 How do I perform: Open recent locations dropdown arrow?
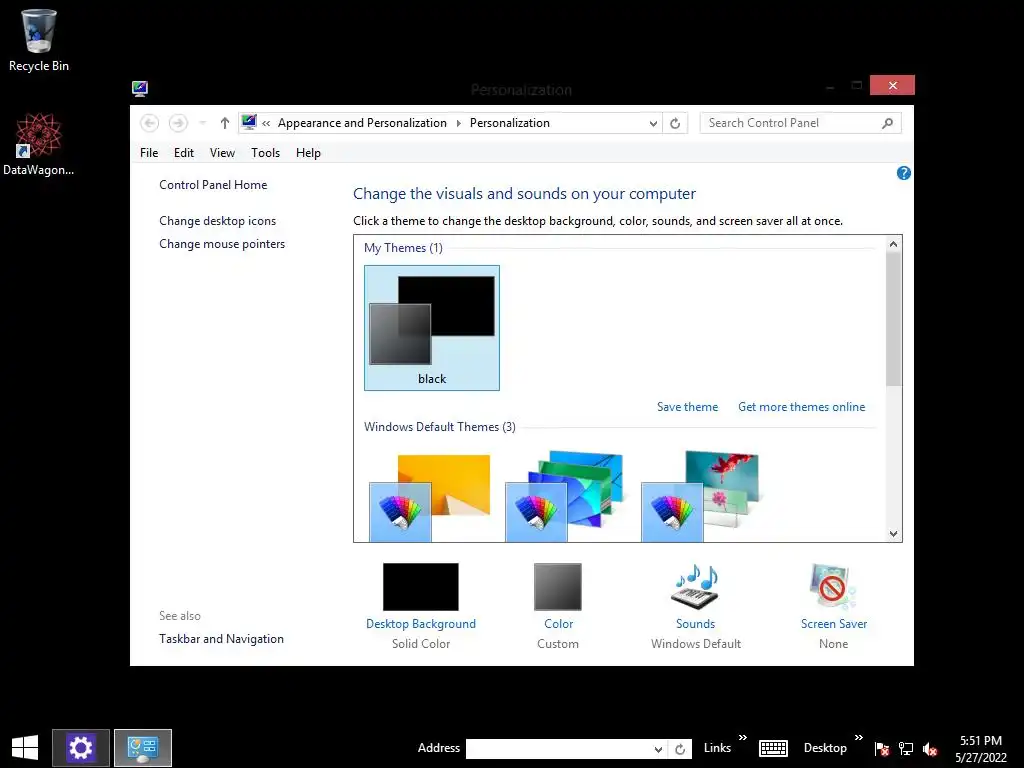pos(202,123)
